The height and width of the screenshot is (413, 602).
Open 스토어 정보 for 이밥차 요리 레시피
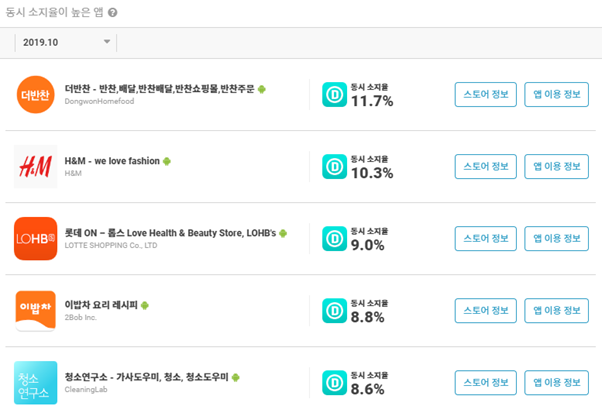(486, 311)
